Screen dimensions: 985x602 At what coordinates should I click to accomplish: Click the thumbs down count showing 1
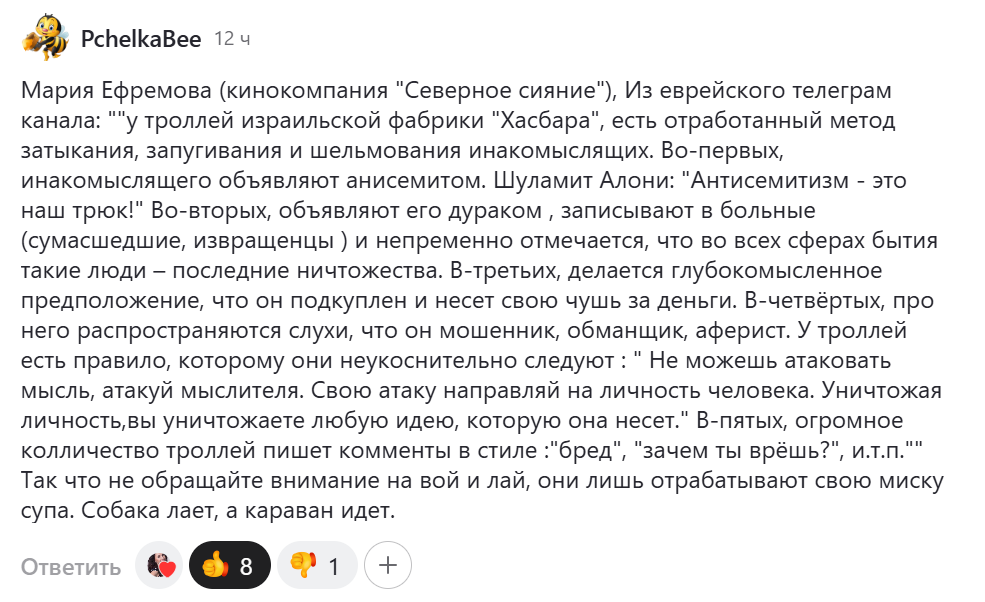pyautogui.click(x=333, y=565)
